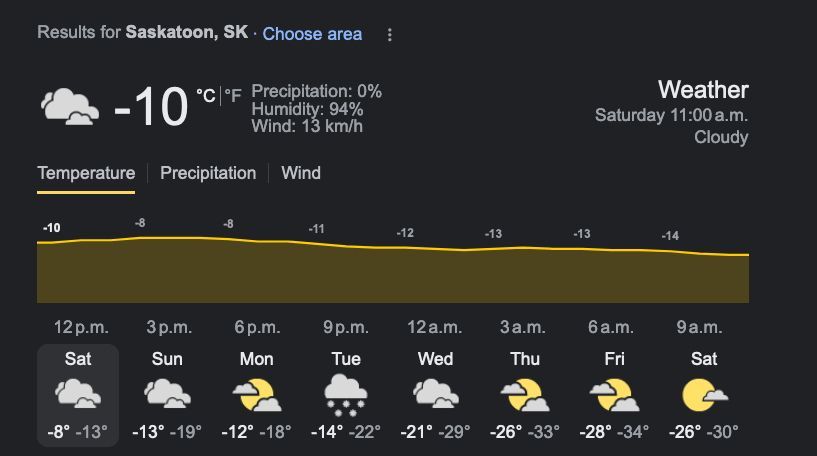The width and height of the screenshot is (817, 456).
Task: Select Monday's partly sunny icon
Action: 256,396
